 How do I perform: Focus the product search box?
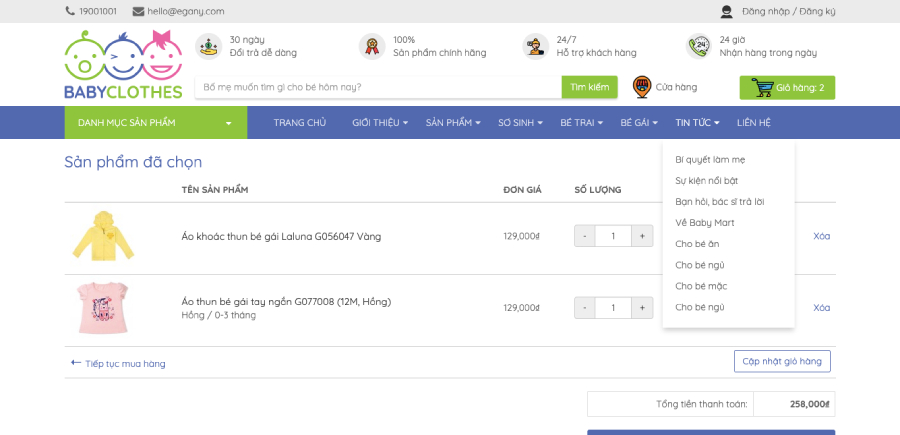click(x=378, y=87)
